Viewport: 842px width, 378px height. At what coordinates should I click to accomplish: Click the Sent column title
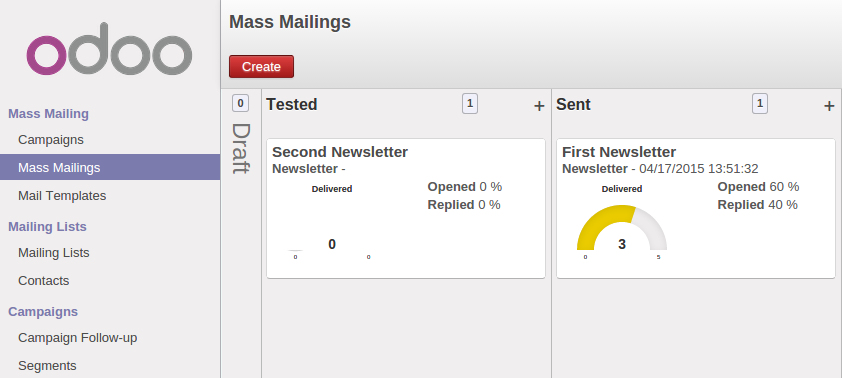point(574,104)
